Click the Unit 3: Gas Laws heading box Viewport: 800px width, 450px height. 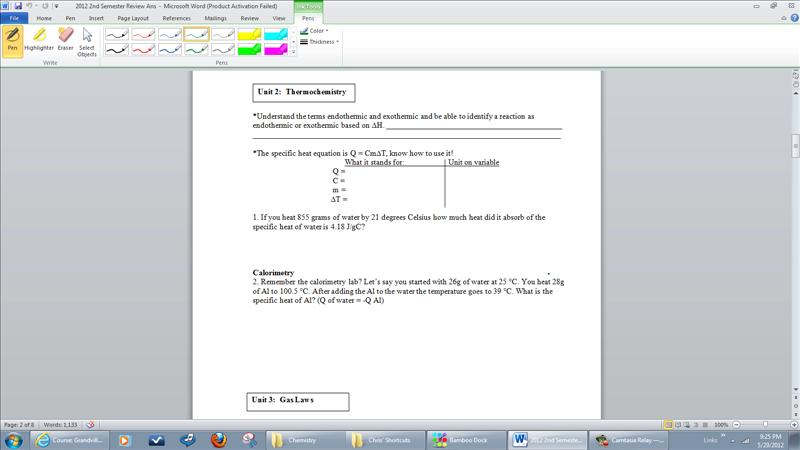(x=298, y=402)
